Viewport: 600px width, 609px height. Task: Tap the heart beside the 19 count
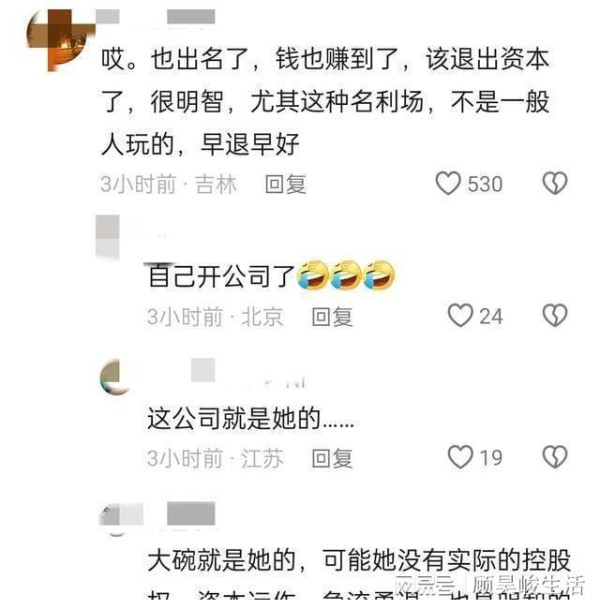pos(461,457)
